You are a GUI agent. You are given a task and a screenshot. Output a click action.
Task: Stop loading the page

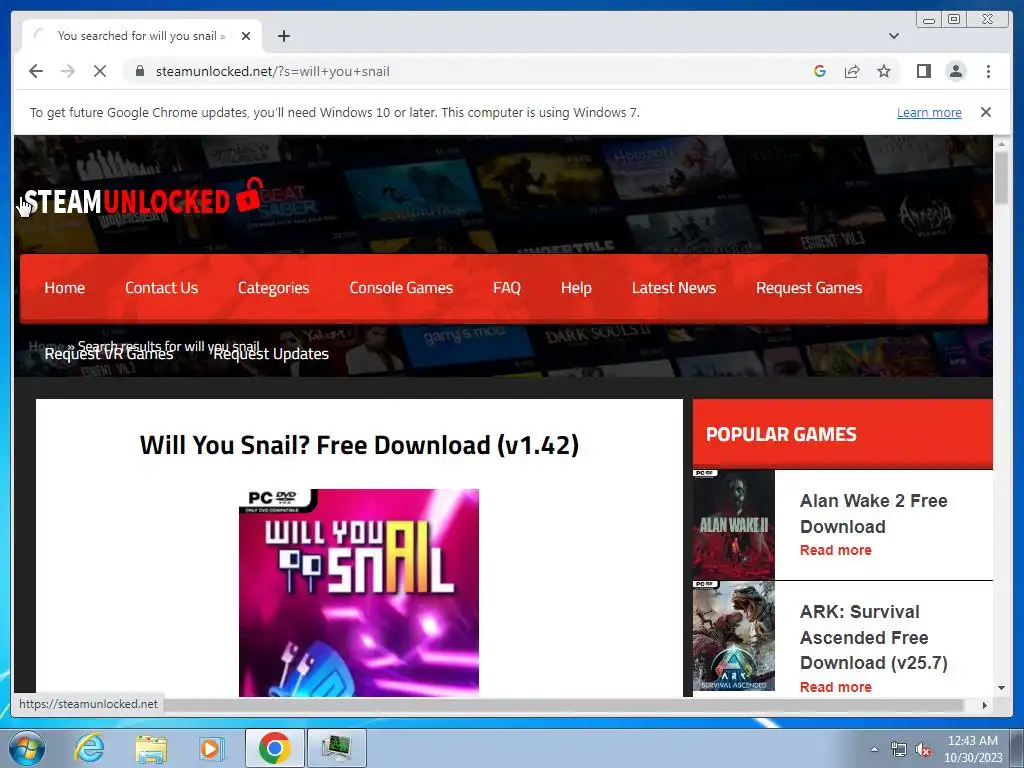(100, 71)
